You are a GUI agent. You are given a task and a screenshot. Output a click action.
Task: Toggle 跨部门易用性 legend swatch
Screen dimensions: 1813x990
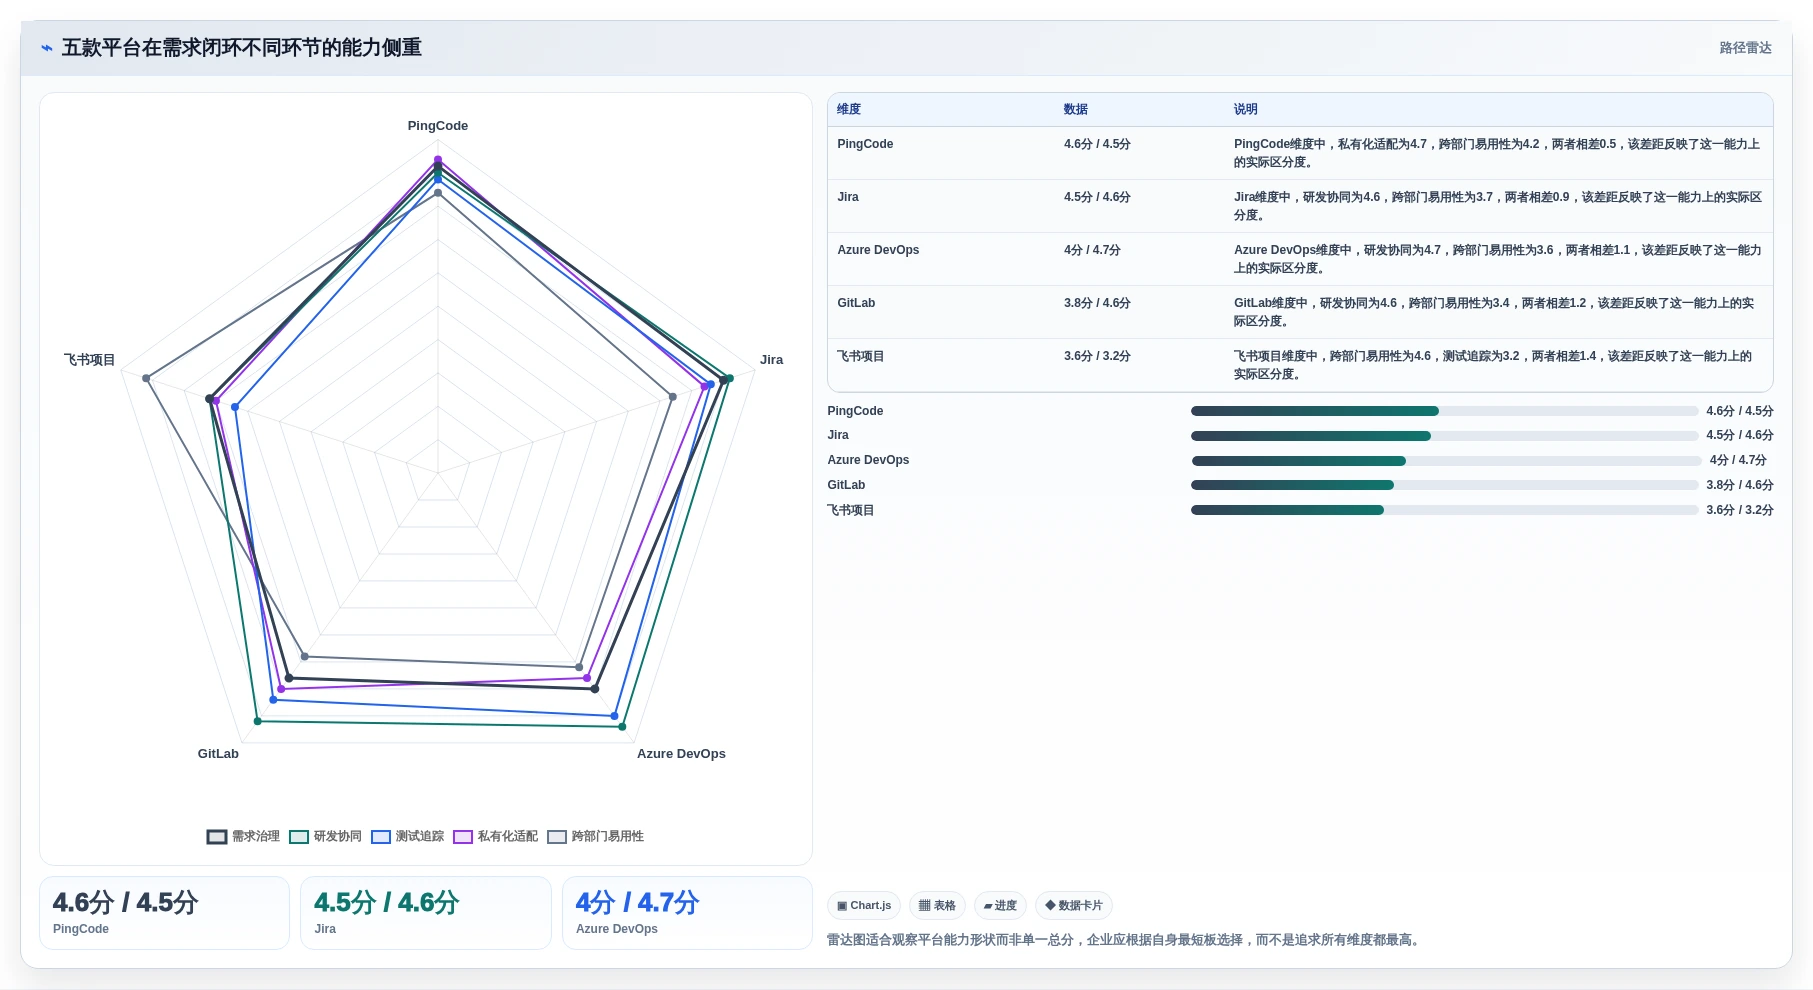(557, 837)
